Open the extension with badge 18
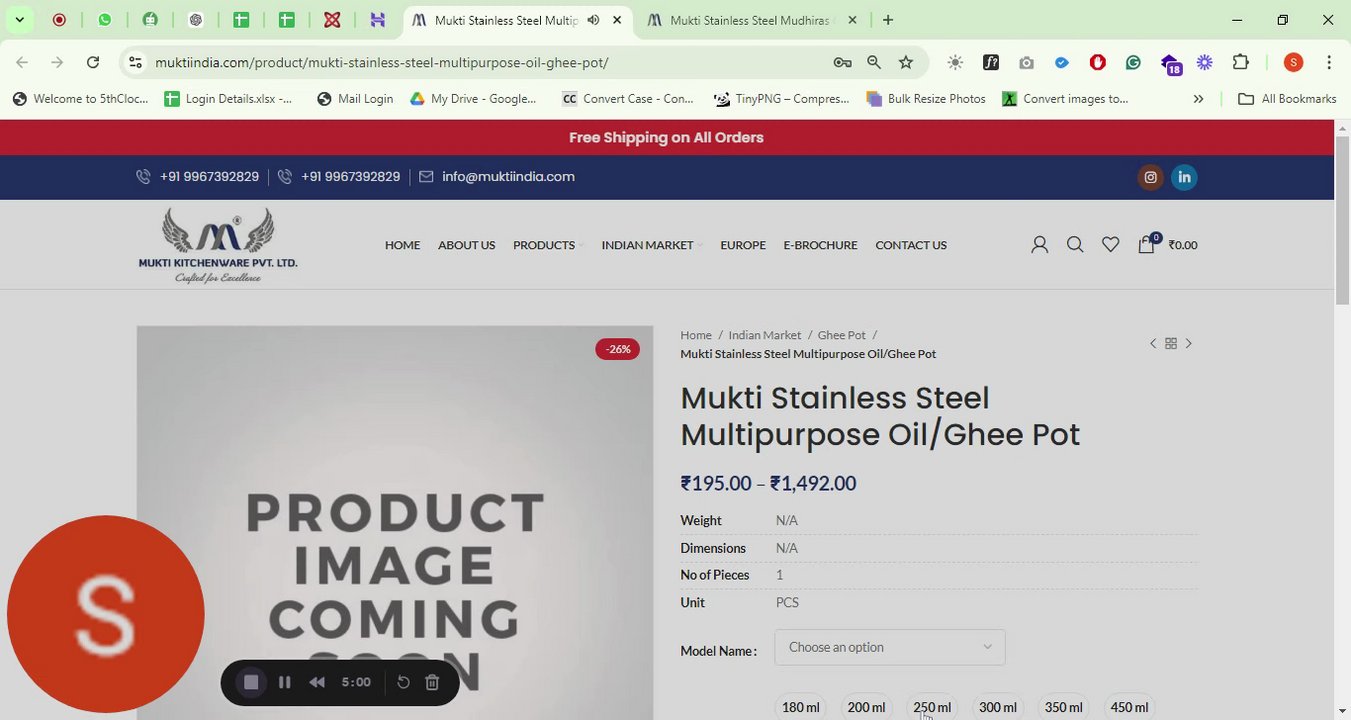 tap(1170, 64)
